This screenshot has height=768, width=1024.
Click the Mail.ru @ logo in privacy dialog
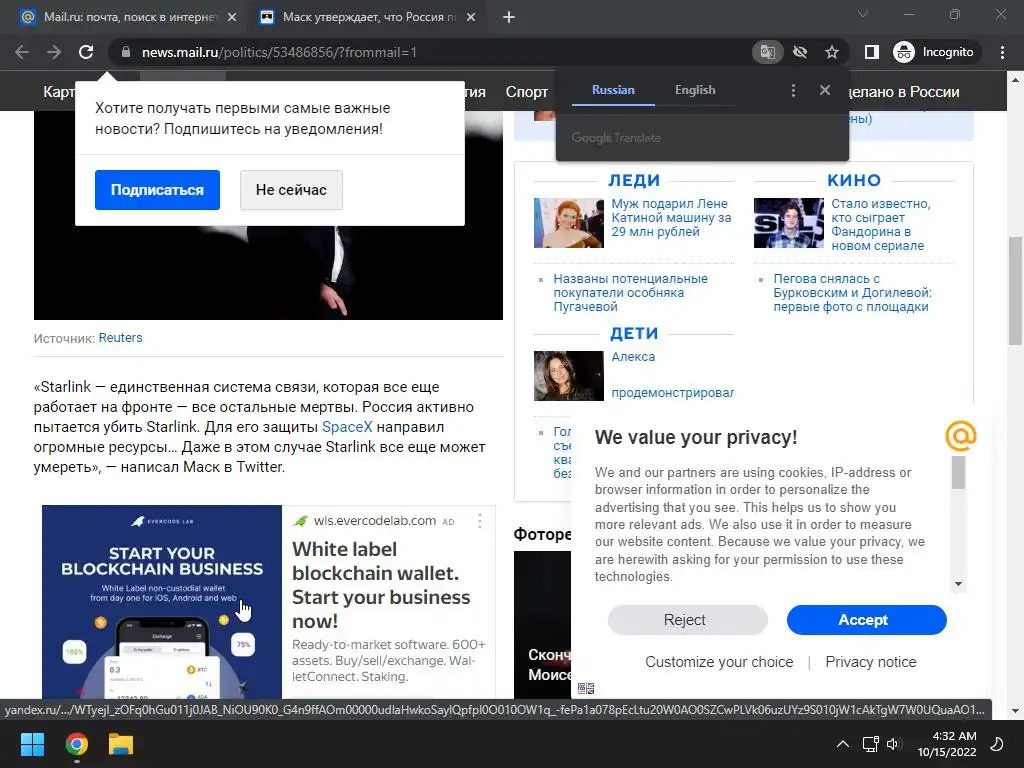coord(961,436)
